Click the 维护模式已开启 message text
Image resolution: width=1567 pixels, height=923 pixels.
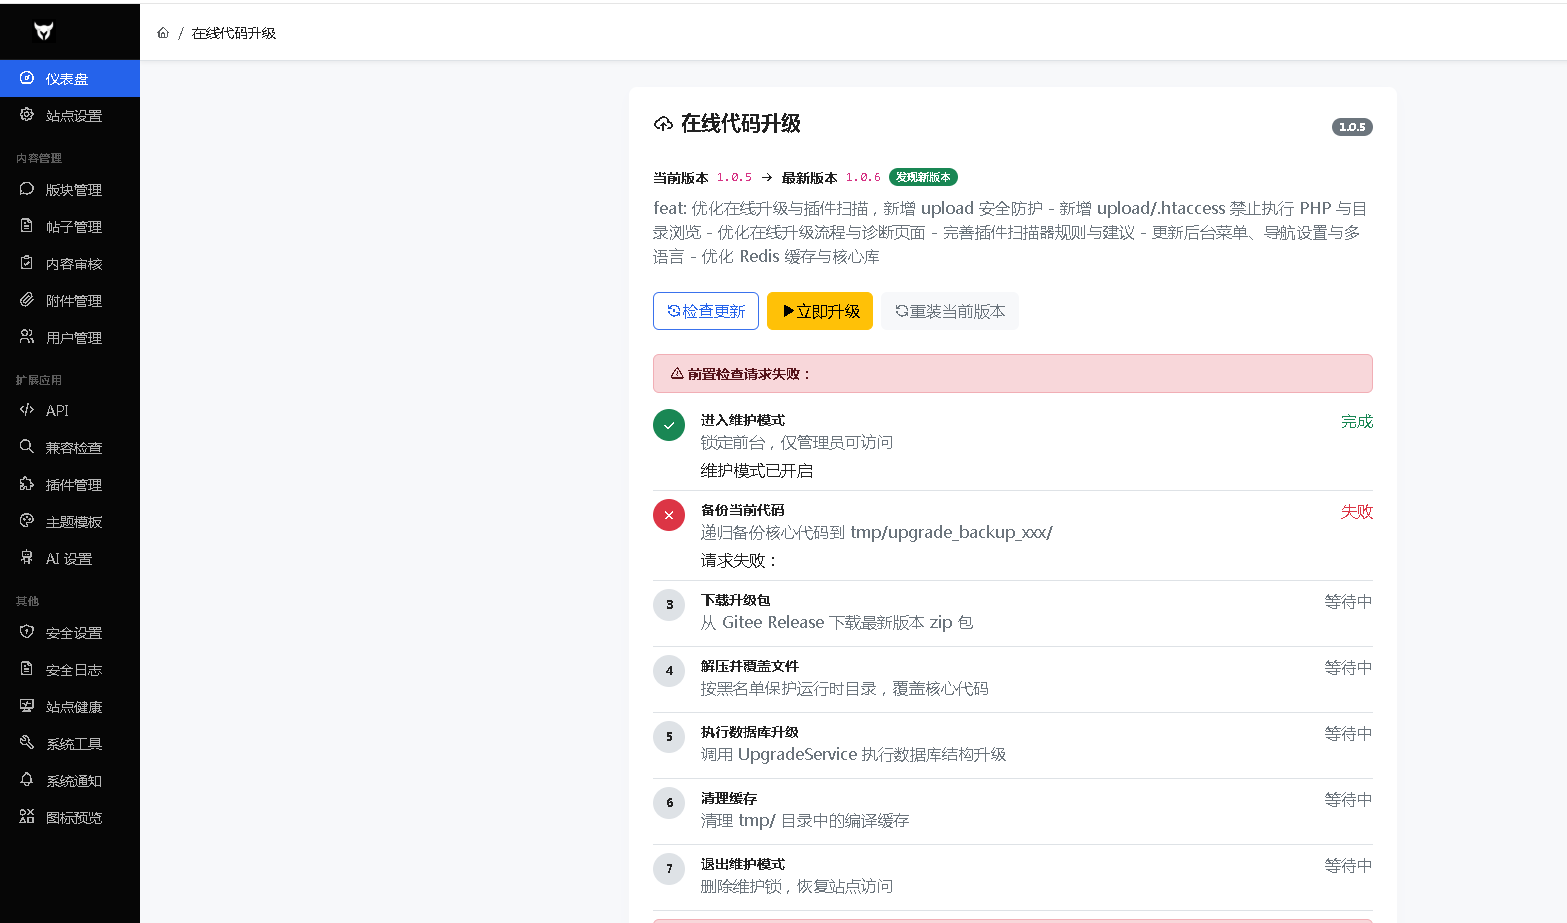click(x=757, y=471)
